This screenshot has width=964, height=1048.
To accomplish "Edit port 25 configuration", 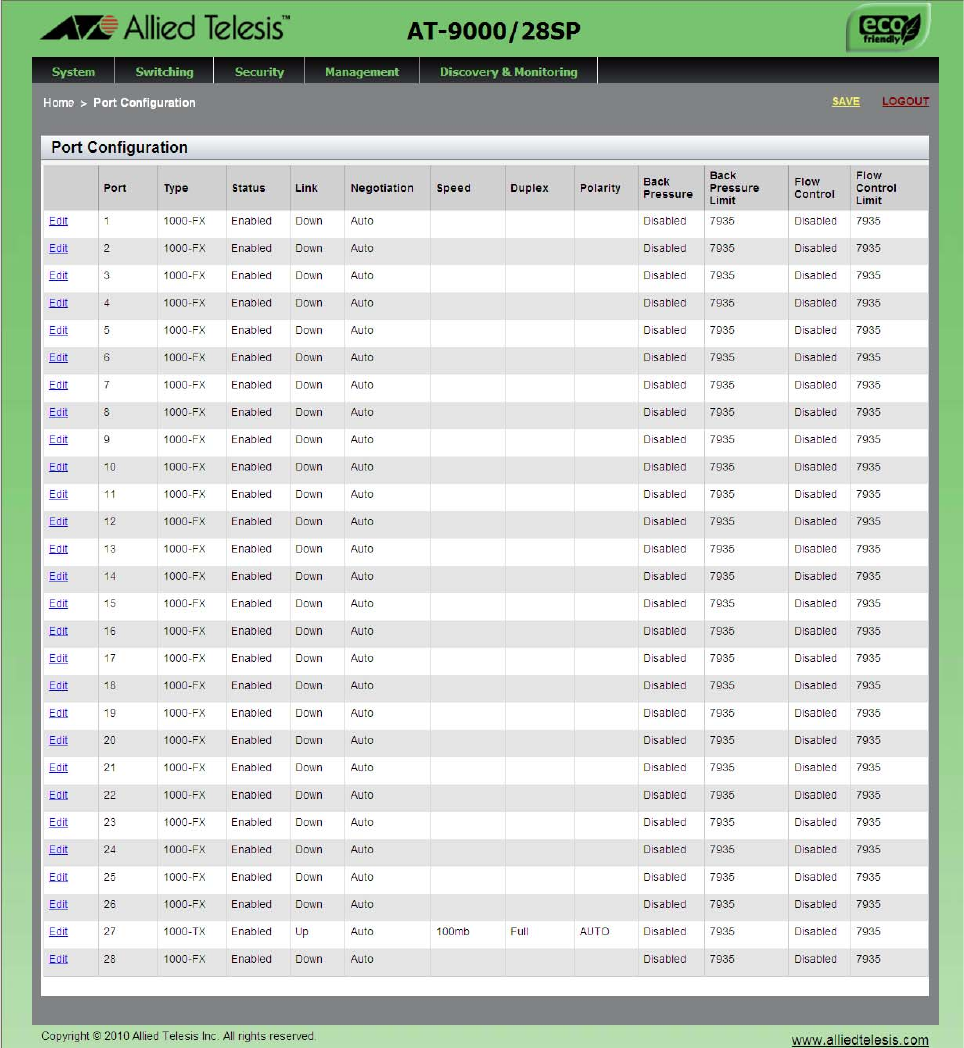I will click(x=58, y=877).
